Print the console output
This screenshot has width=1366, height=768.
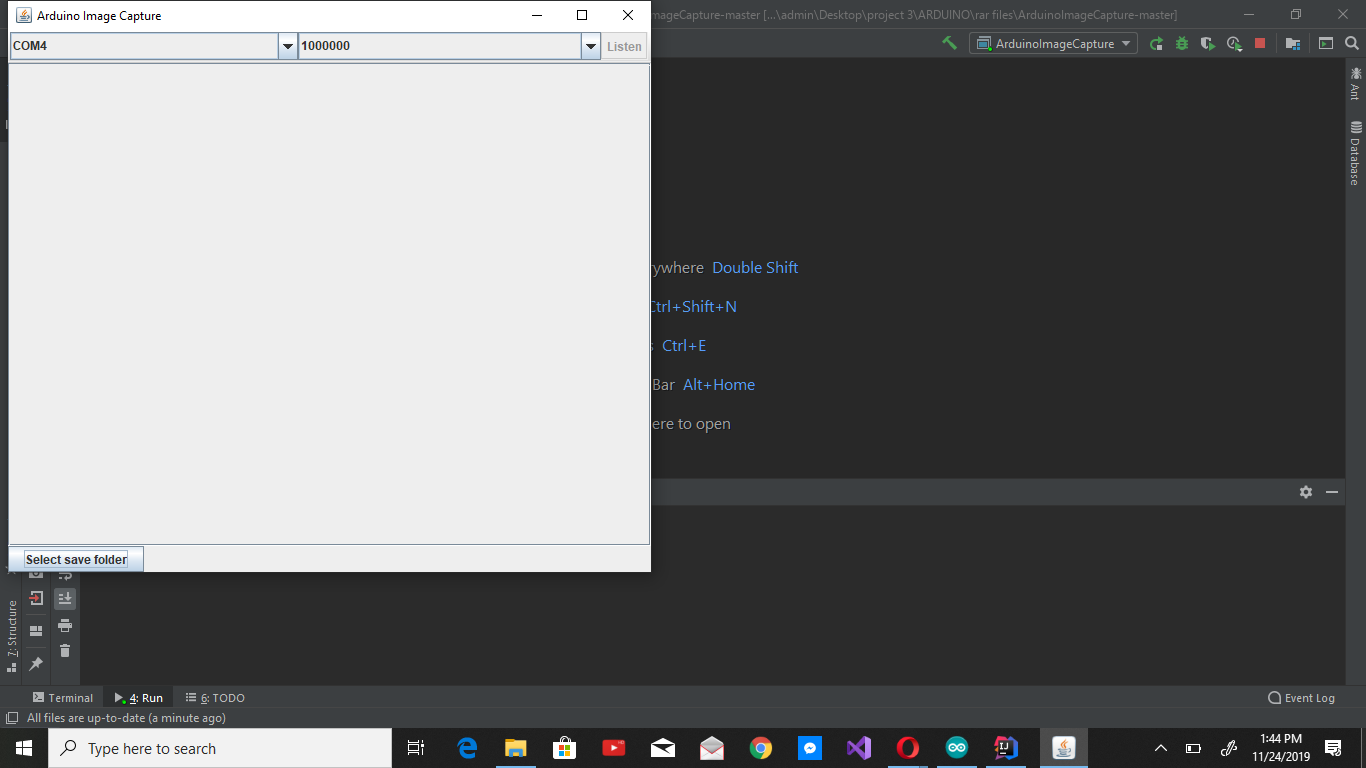point(64,627)
